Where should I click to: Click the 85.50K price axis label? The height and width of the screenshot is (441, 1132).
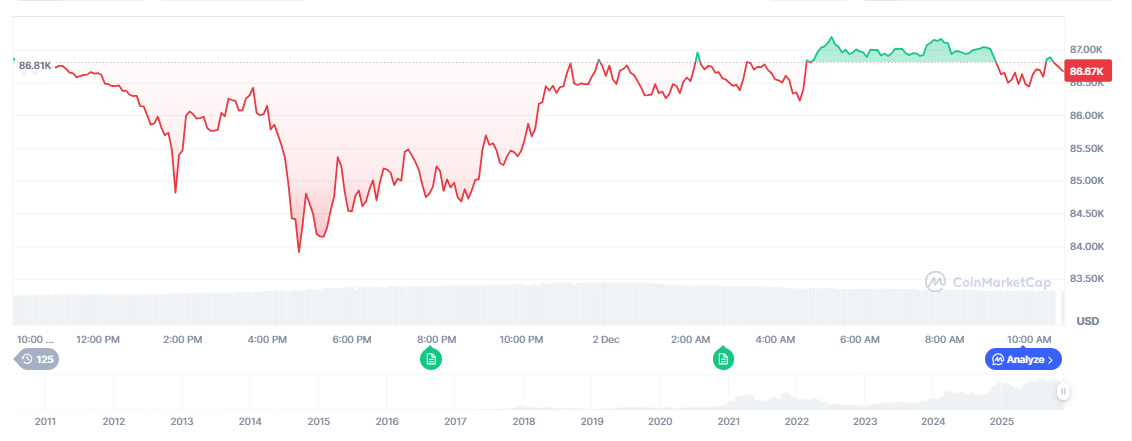click(x=1087, y=148)
